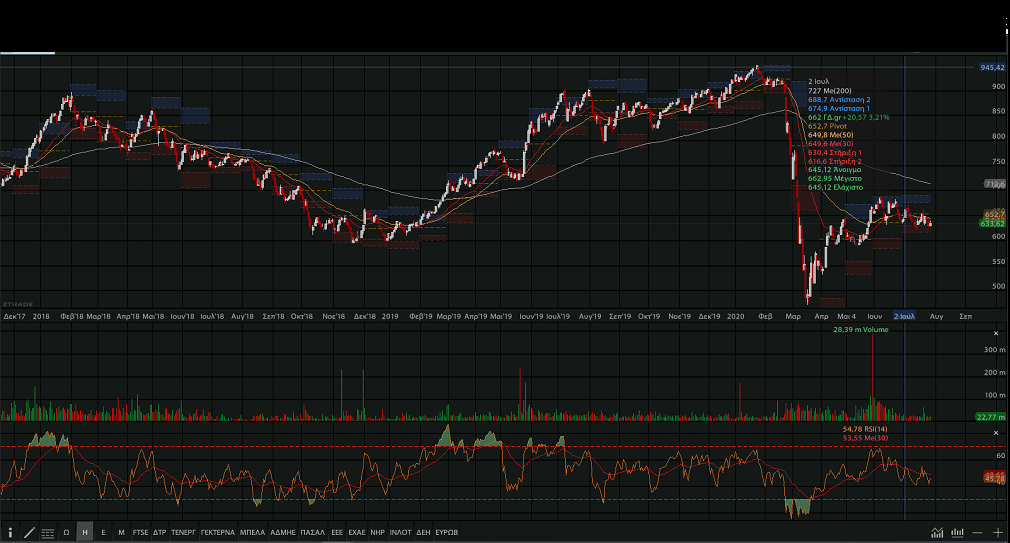Click the 22,77 m volume value label
Viewport: 1010px width, 543px height.
point(990,416)
